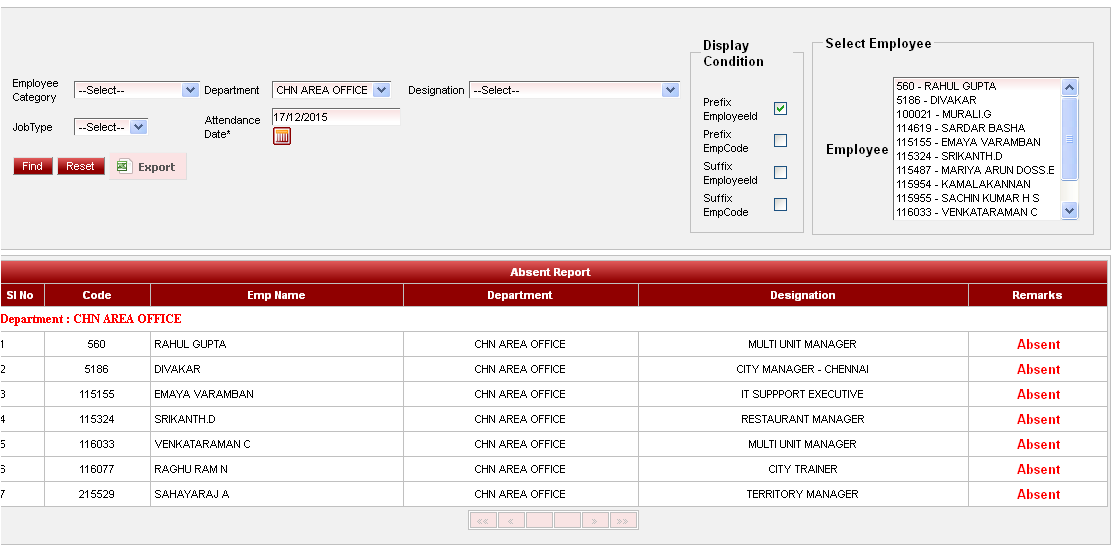
Task: Uncheck the Prefix EmployeeId checkbox
Action: pos(780,108)
